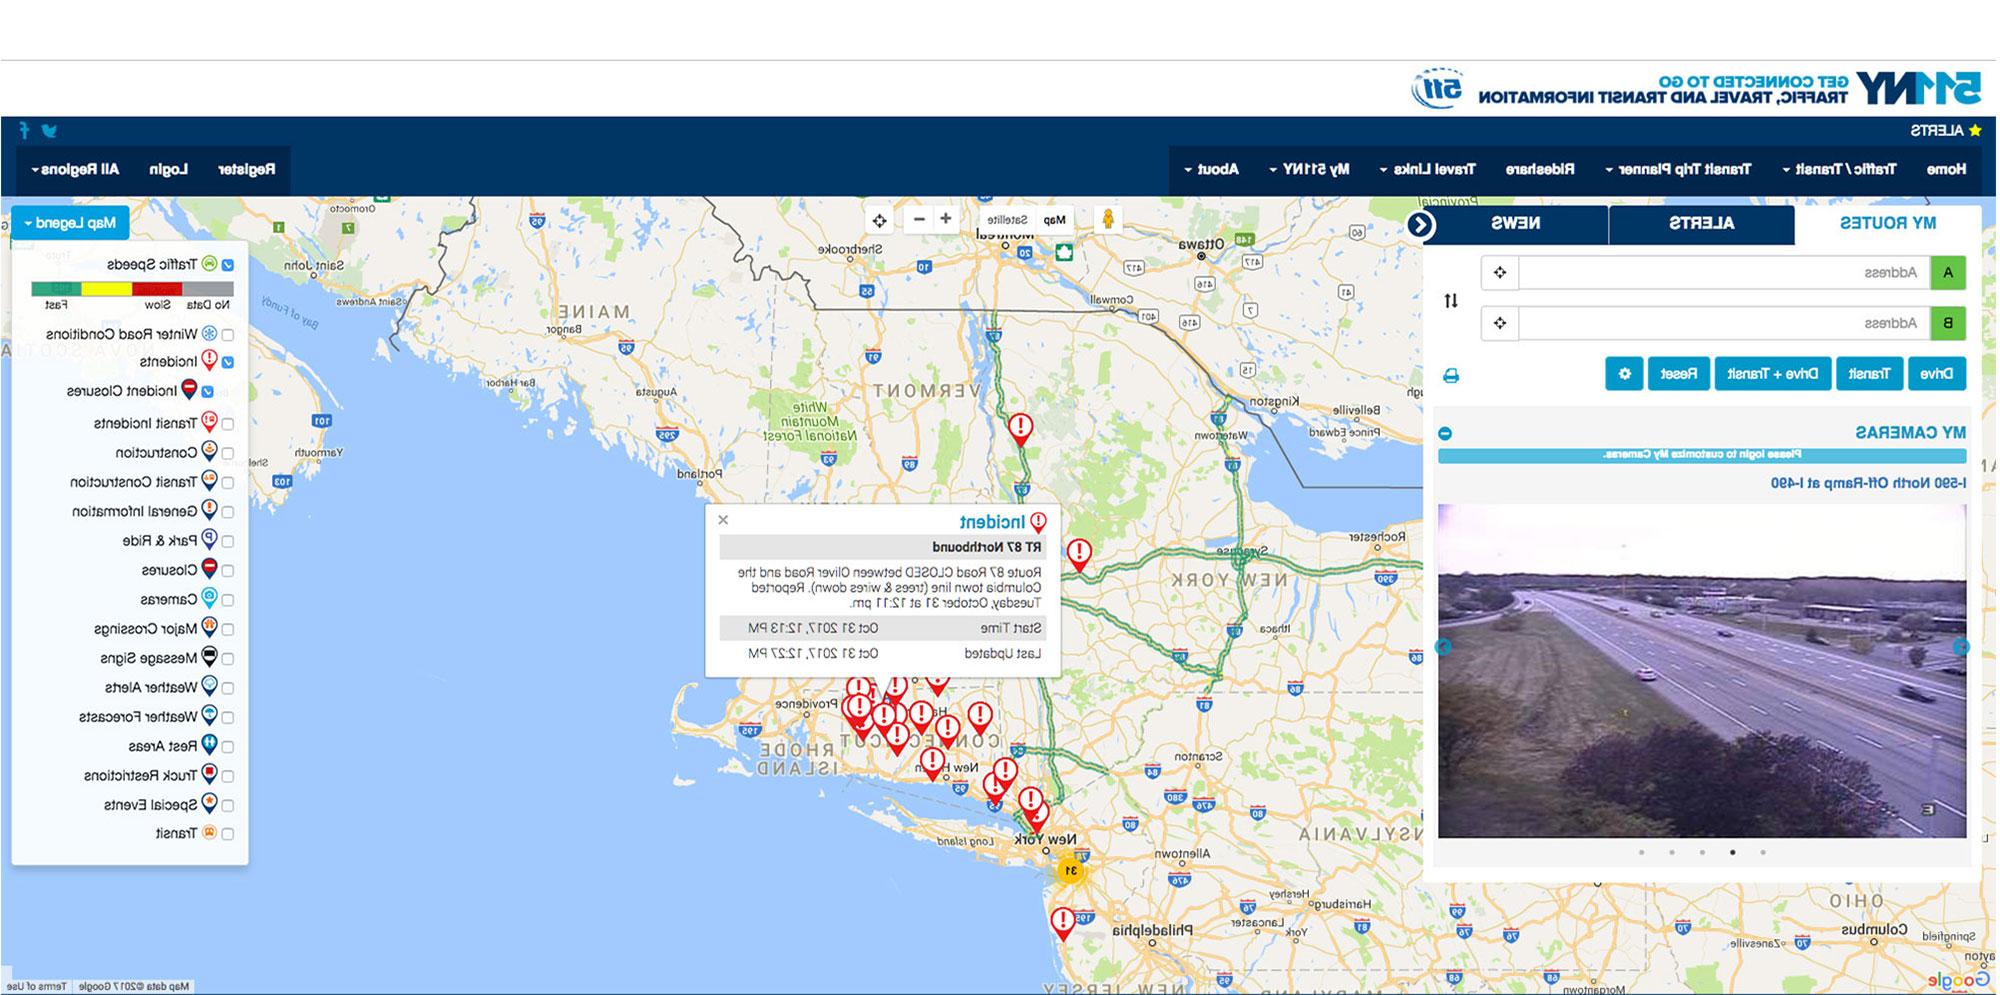Open I-590 North Off-Ramp at I-490 link
The image size is (2000, 995).
tap(1868, 483)
